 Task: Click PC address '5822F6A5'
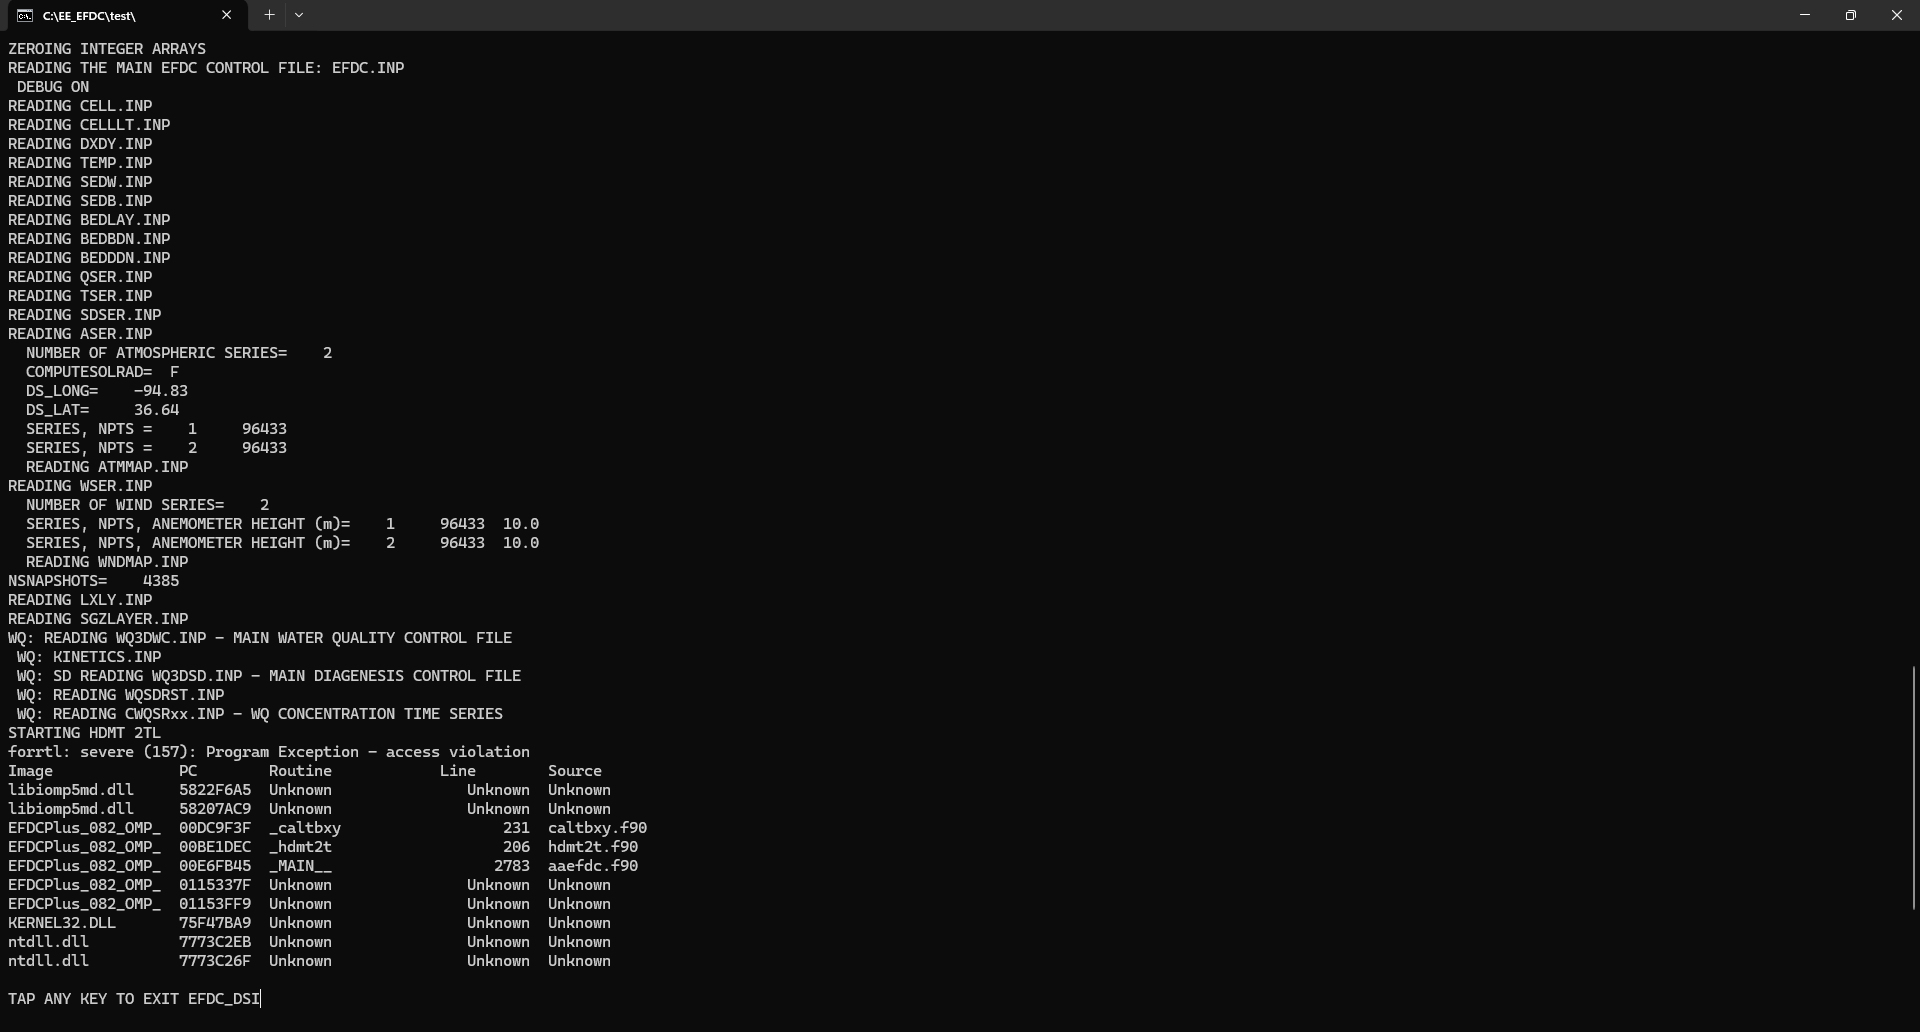(215, 790)
